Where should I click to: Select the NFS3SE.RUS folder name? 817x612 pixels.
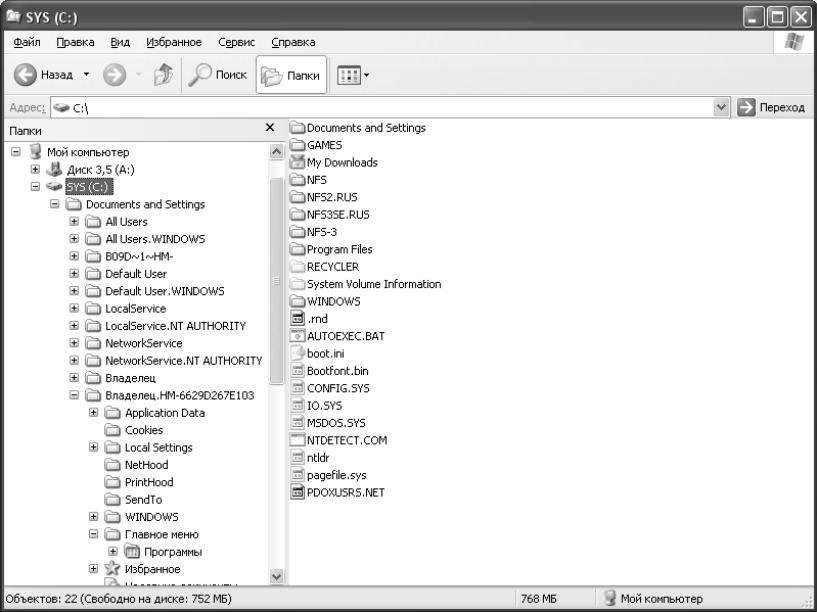[x=338, y=215]
